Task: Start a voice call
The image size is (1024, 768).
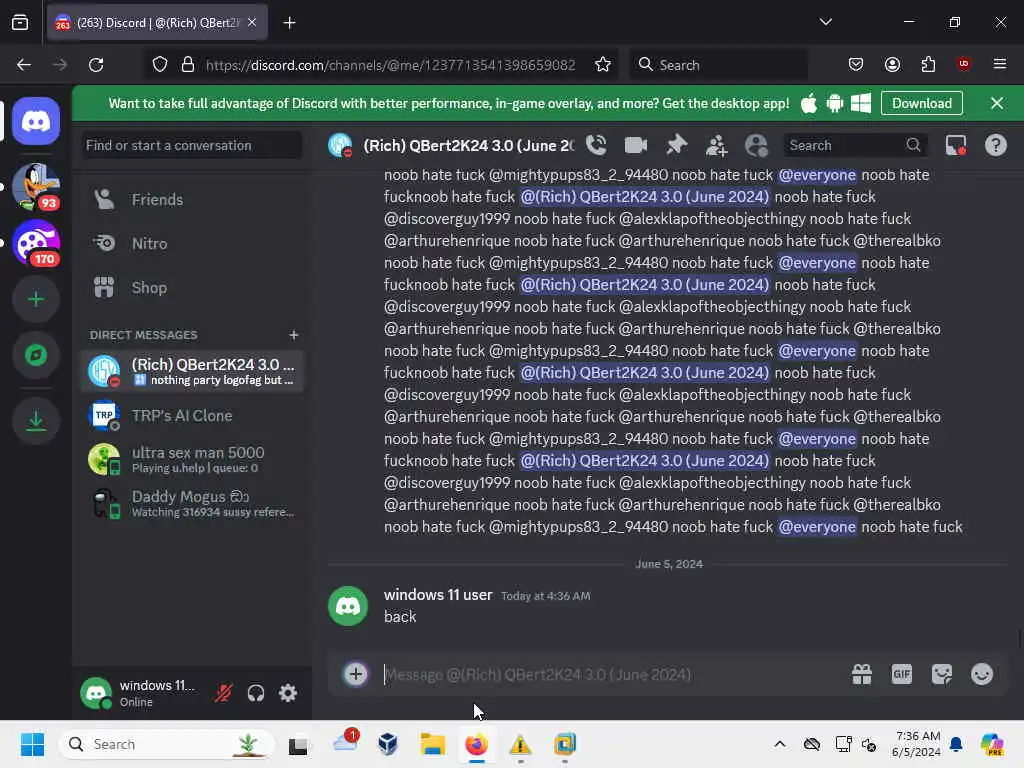Action: tap(596, 145)
